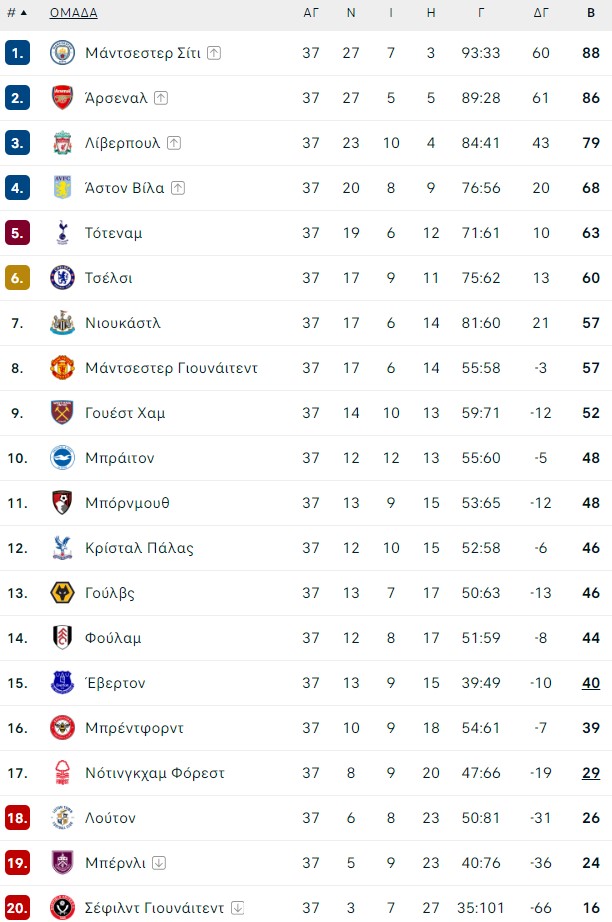Viewport: 612px width, 922px height.
Task: Click the Chelsea club crest
Action: pos(62,278)
